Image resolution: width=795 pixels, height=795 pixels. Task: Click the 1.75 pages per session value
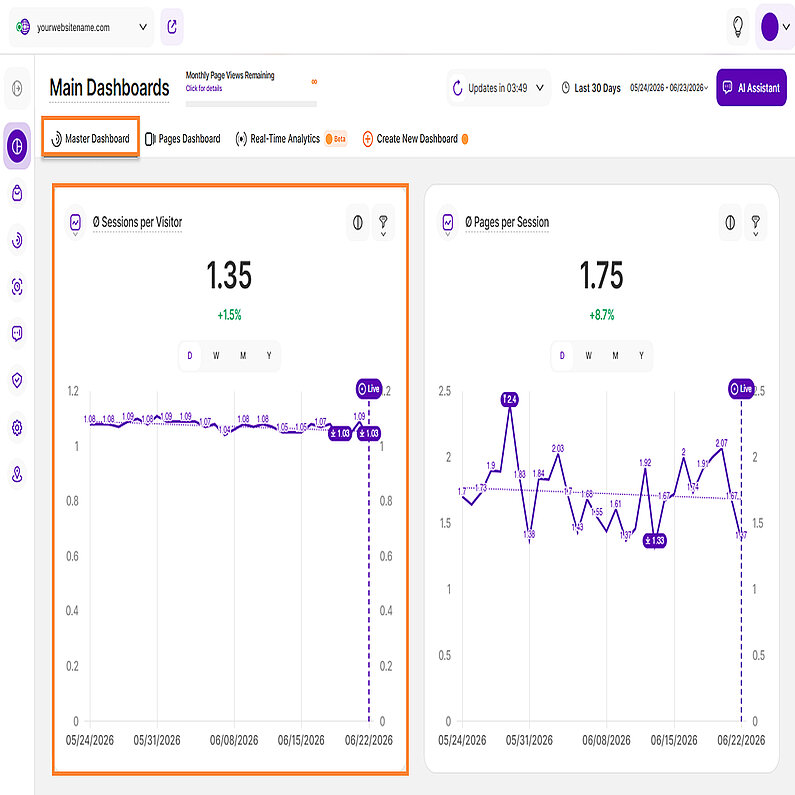click(601, 276)
